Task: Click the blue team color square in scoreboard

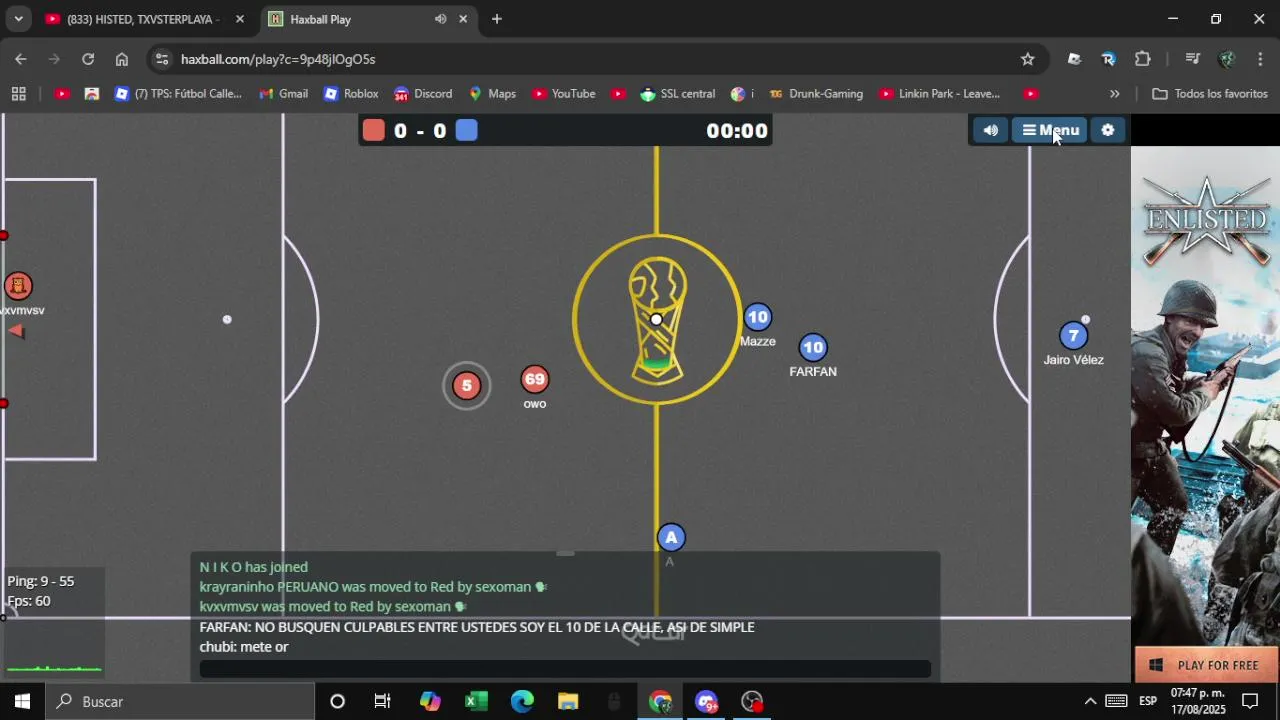Action: tap(467, 130)
